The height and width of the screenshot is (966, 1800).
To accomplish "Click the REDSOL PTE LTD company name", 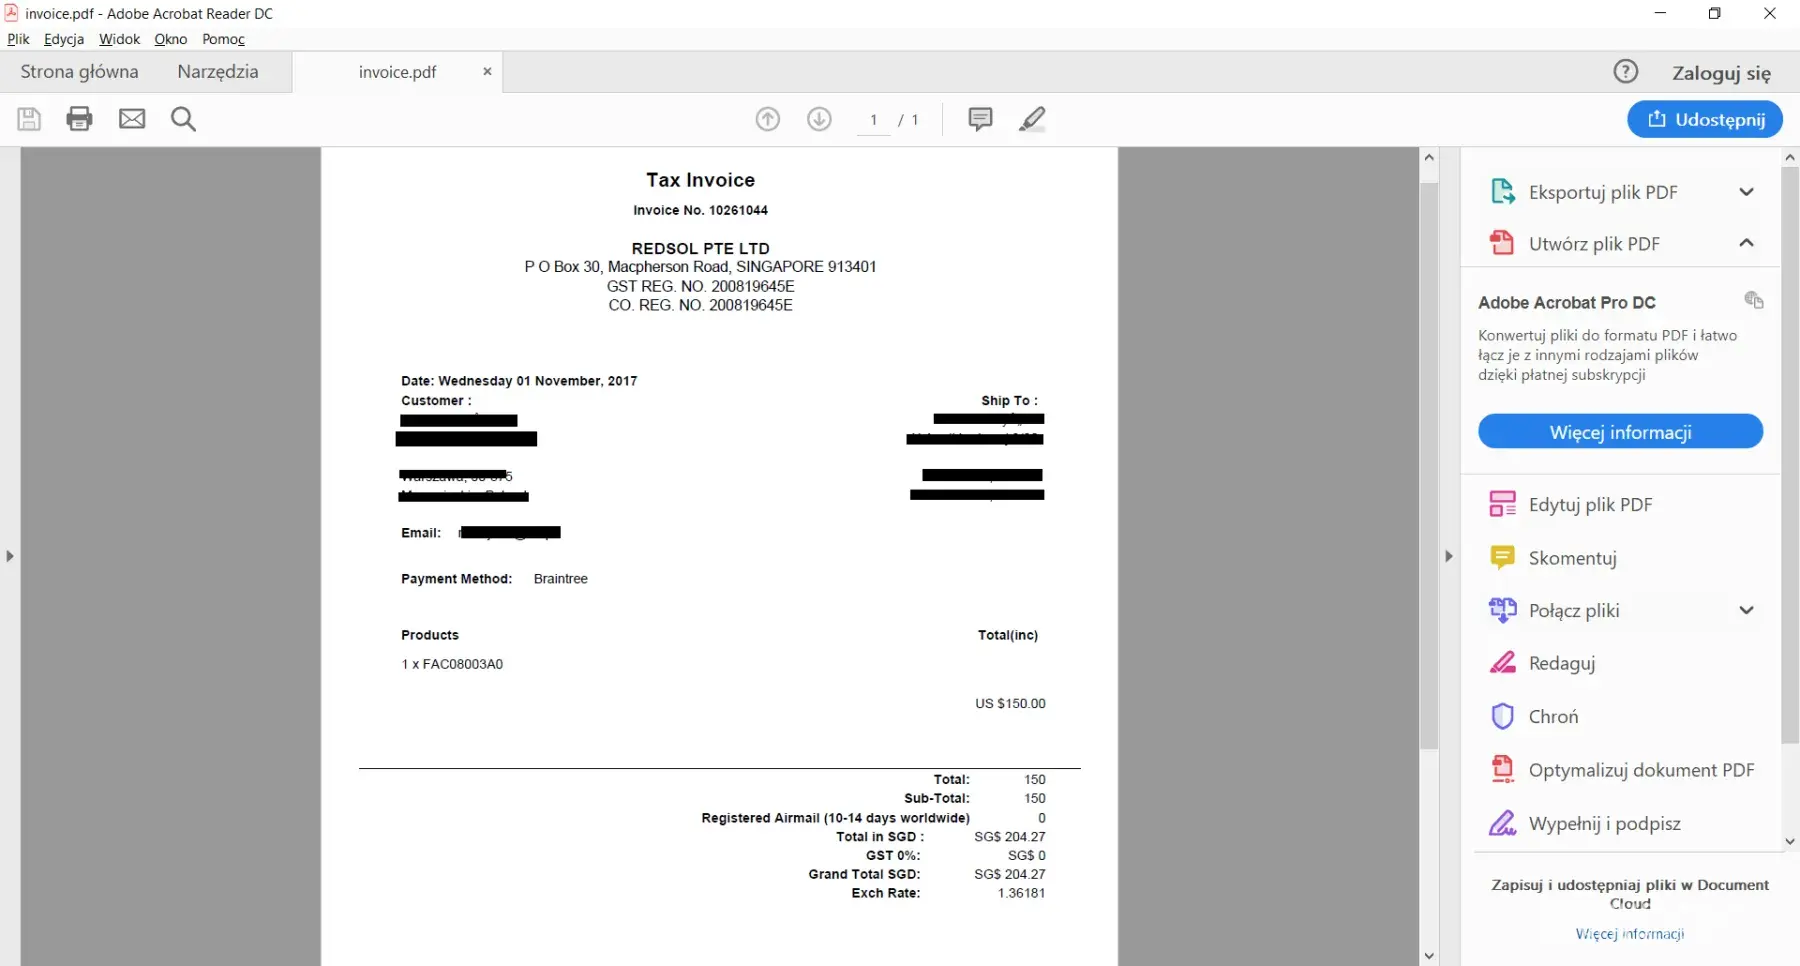I will (700, 248).
